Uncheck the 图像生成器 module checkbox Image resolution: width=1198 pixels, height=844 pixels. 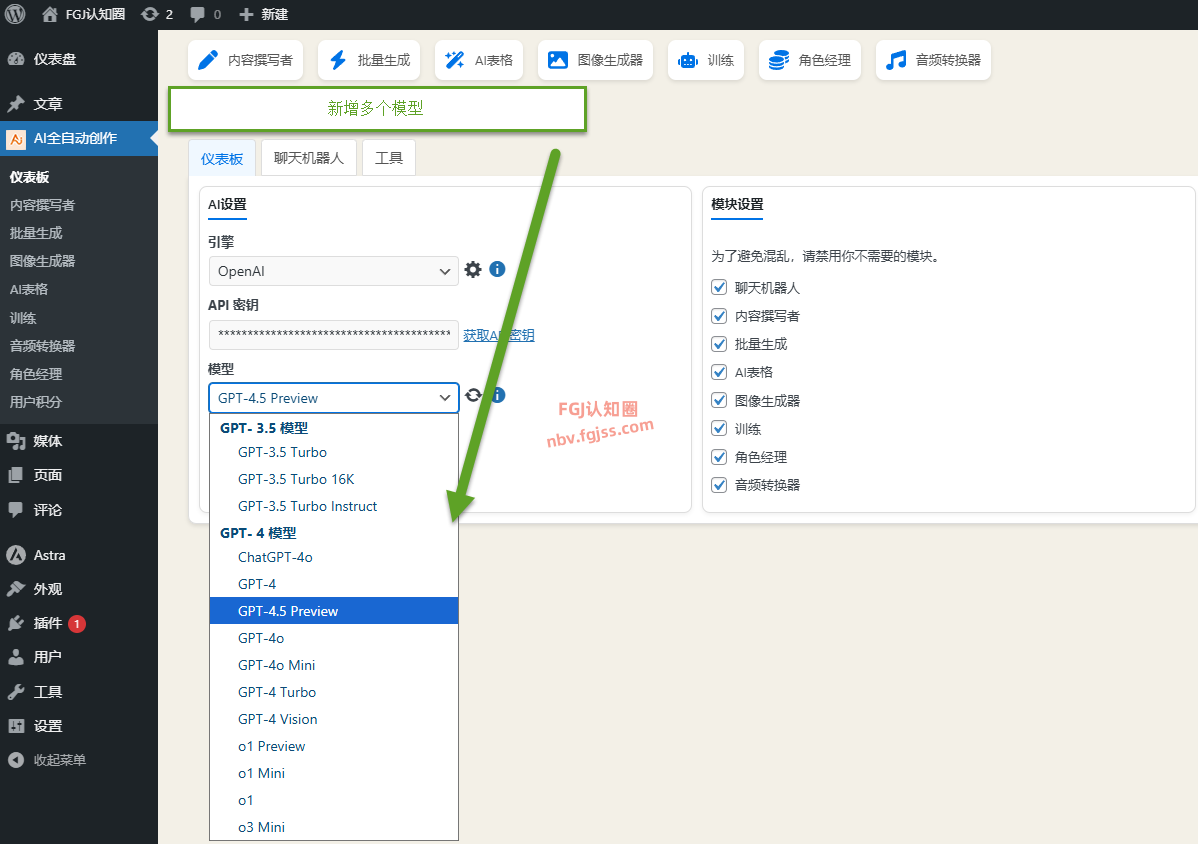[719, 400]
